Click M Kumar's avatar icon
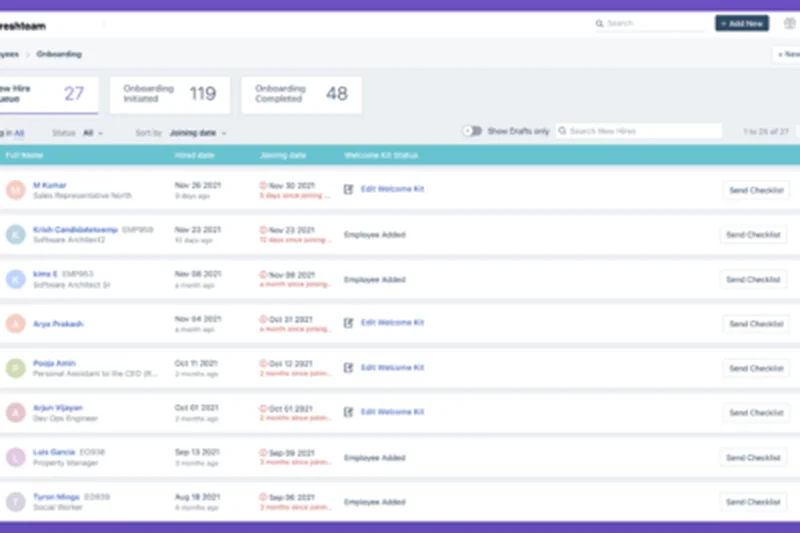 (16, 190)
